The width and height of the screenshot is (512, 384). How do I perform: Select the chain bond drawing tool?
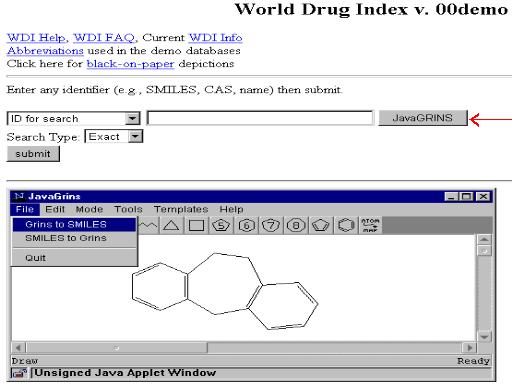point(148,225)
